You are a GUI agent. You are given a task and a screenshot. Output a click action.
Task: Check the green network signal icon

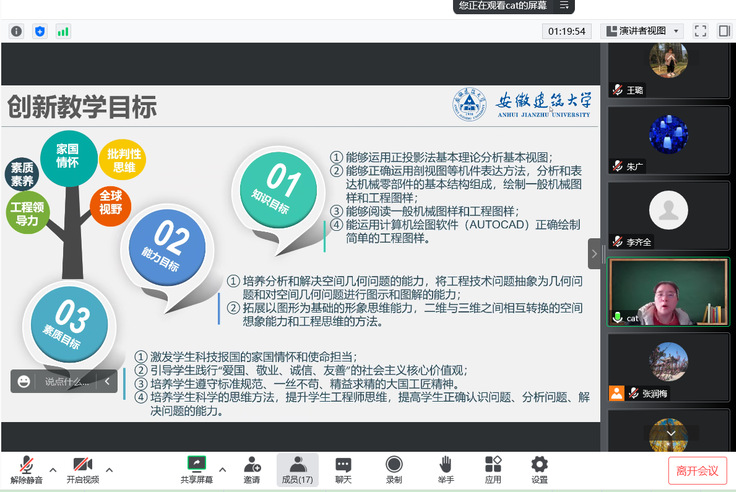click(63, 31)
